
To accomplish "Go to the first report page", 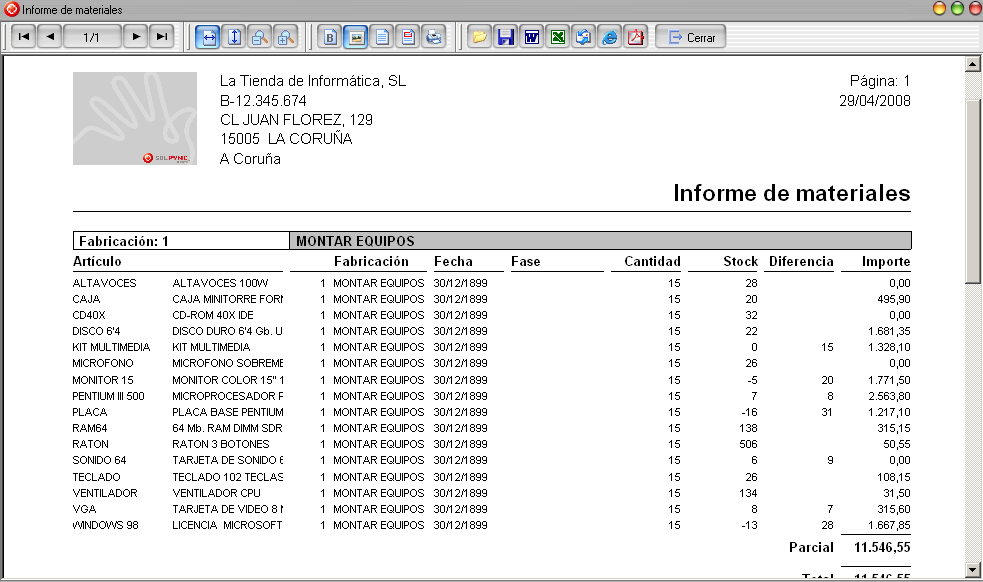I will coord(24,37).
